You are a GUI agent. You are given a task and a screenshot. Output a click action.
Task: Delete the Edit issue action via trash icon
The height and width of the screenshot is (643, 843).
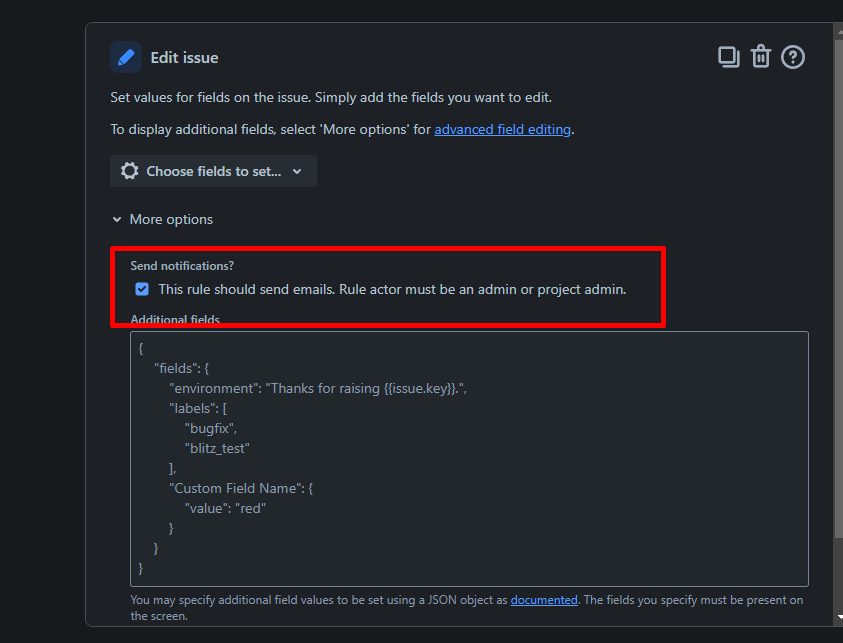point(761,56)
